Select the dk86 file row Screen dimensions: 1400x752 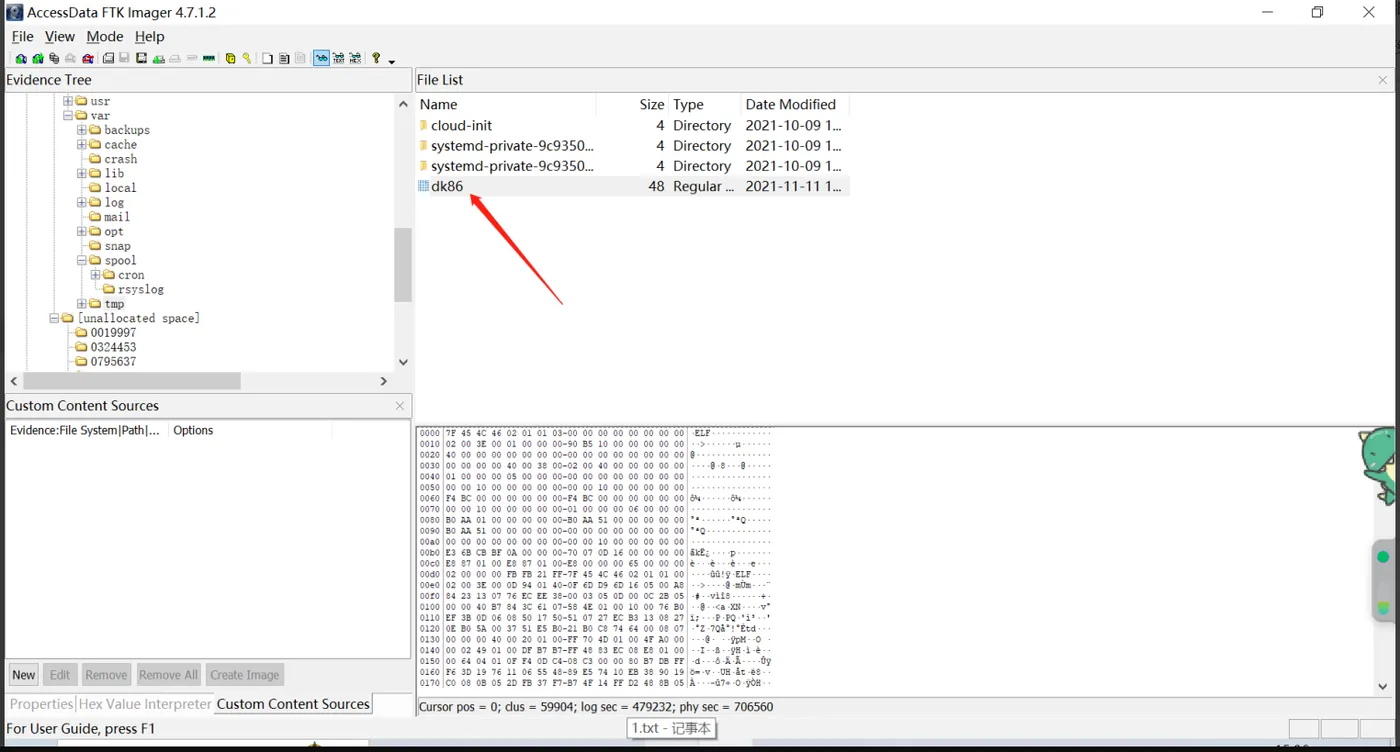(x=632, y=186)
